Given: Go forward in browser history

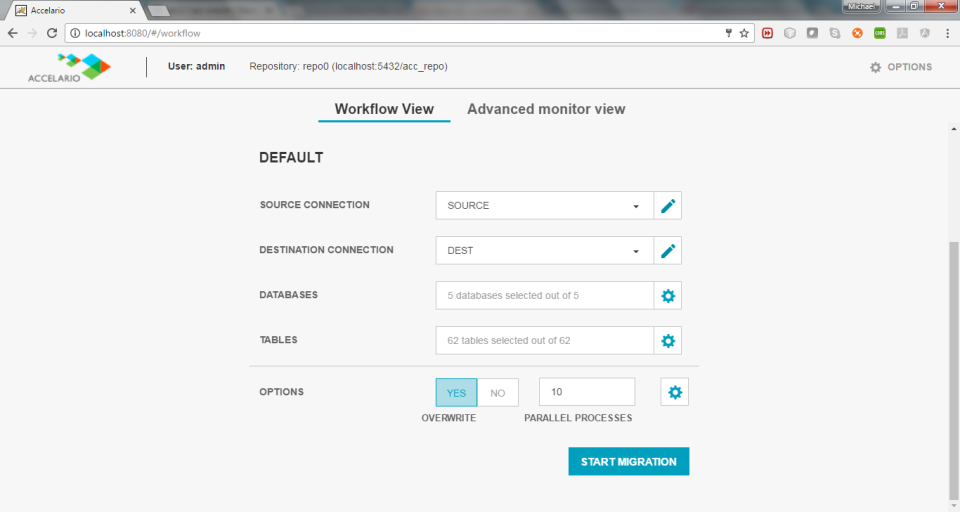Looking at the screenshot, I should click(32, 33).
